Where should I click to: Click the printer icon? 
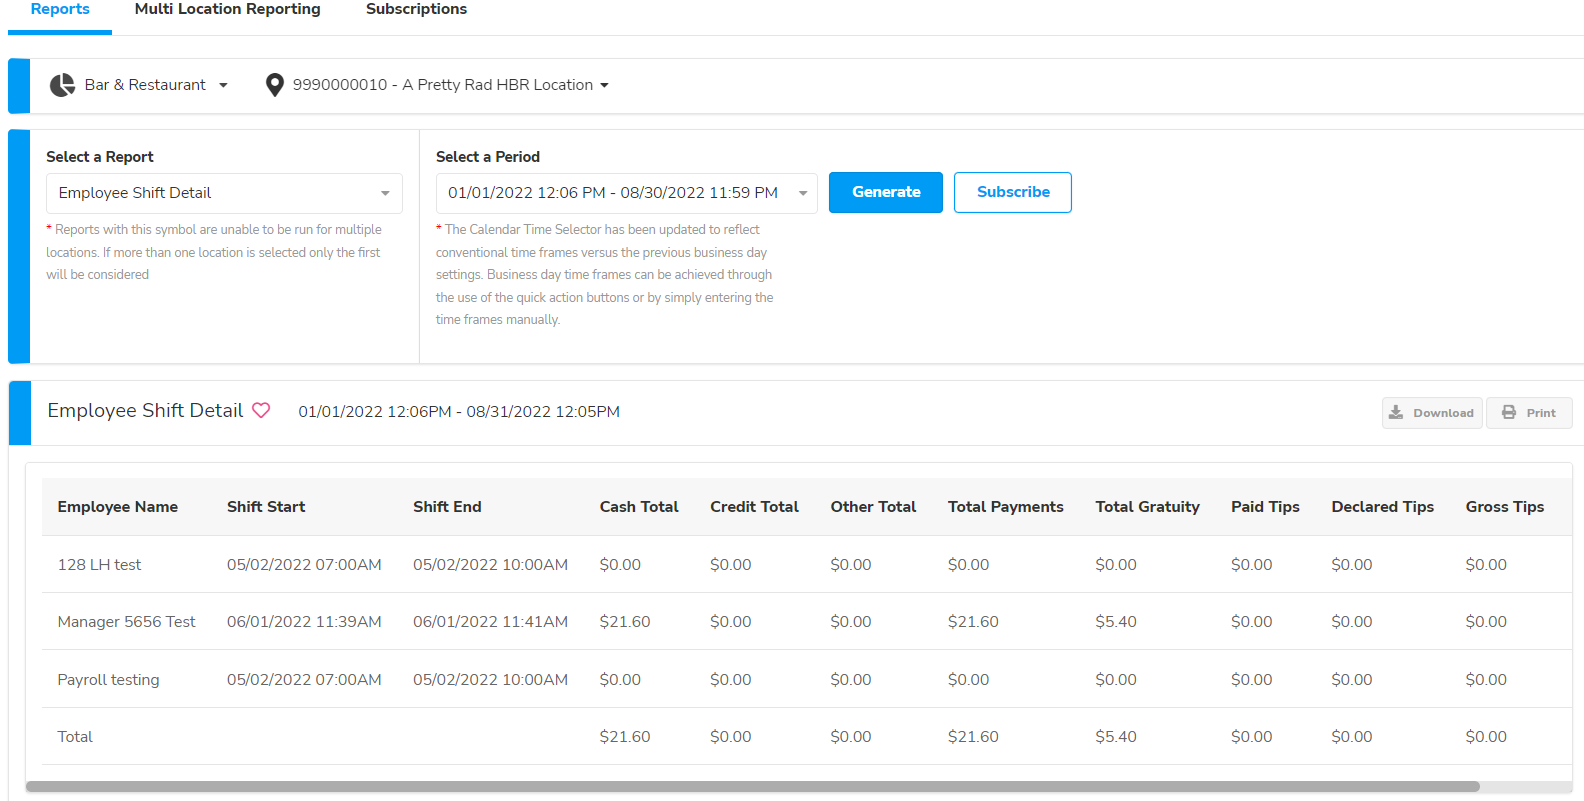(1509, 413)
